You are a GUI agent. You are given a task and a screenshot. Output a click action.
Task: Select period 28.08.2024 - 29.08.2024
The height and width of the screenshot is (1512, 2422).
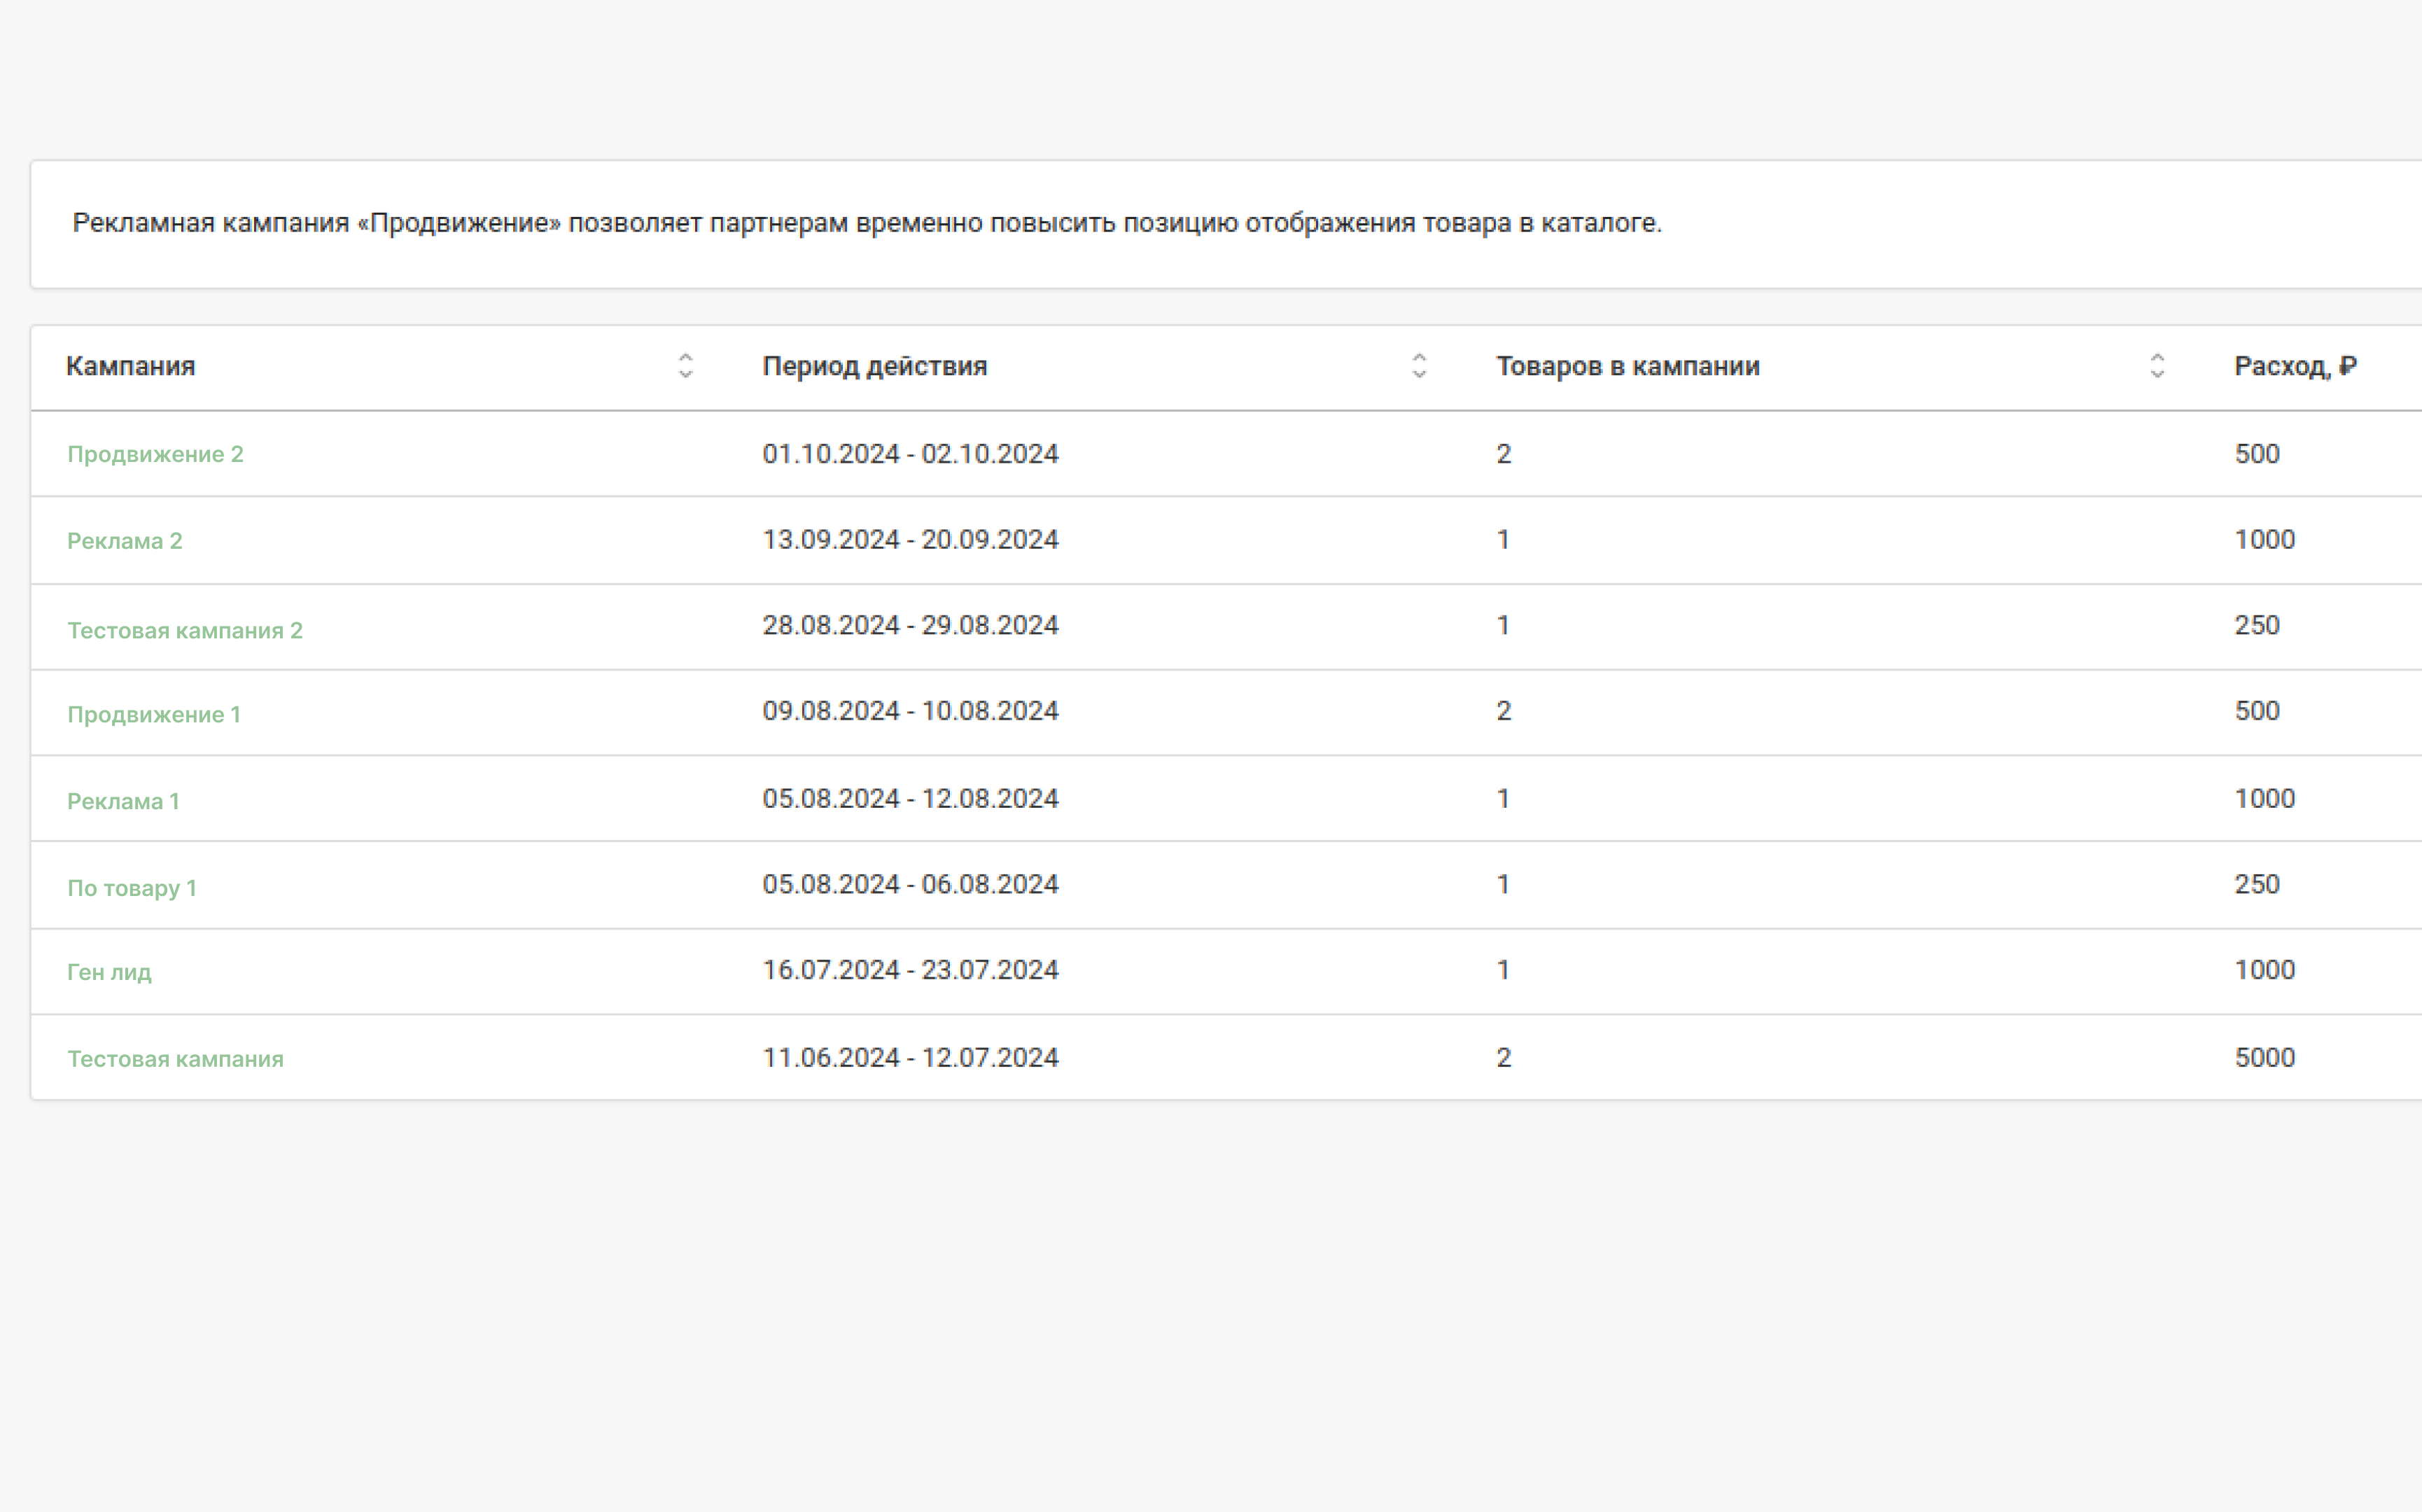[910, 625]
